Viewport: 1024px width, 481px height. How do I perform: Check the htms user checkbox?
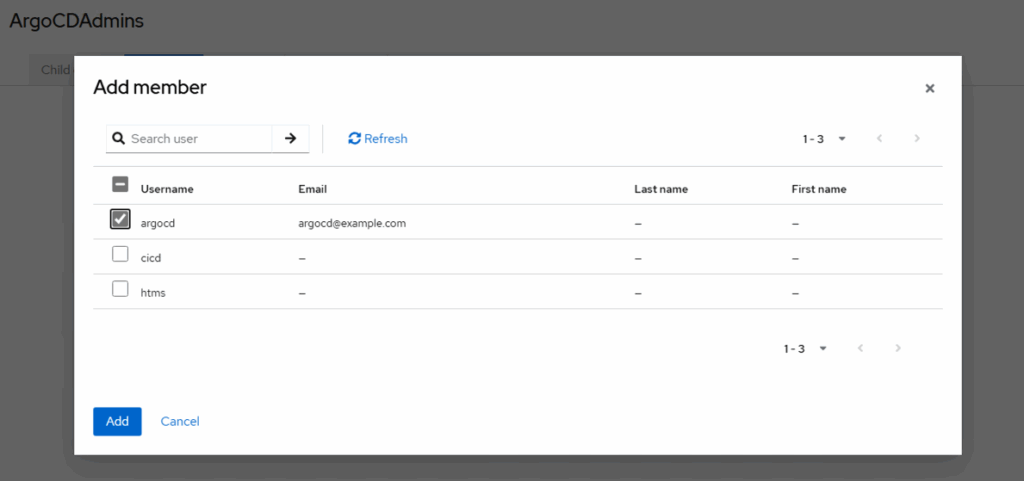[120, 288]
